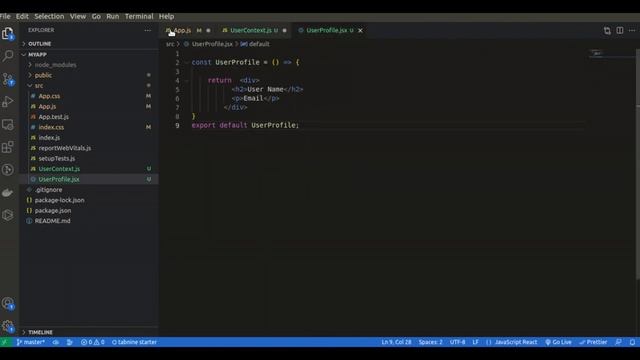Open editor more actions ellipsis
Image resolution: width=640 pixels, height=360 pixels.
coord(632,31)
